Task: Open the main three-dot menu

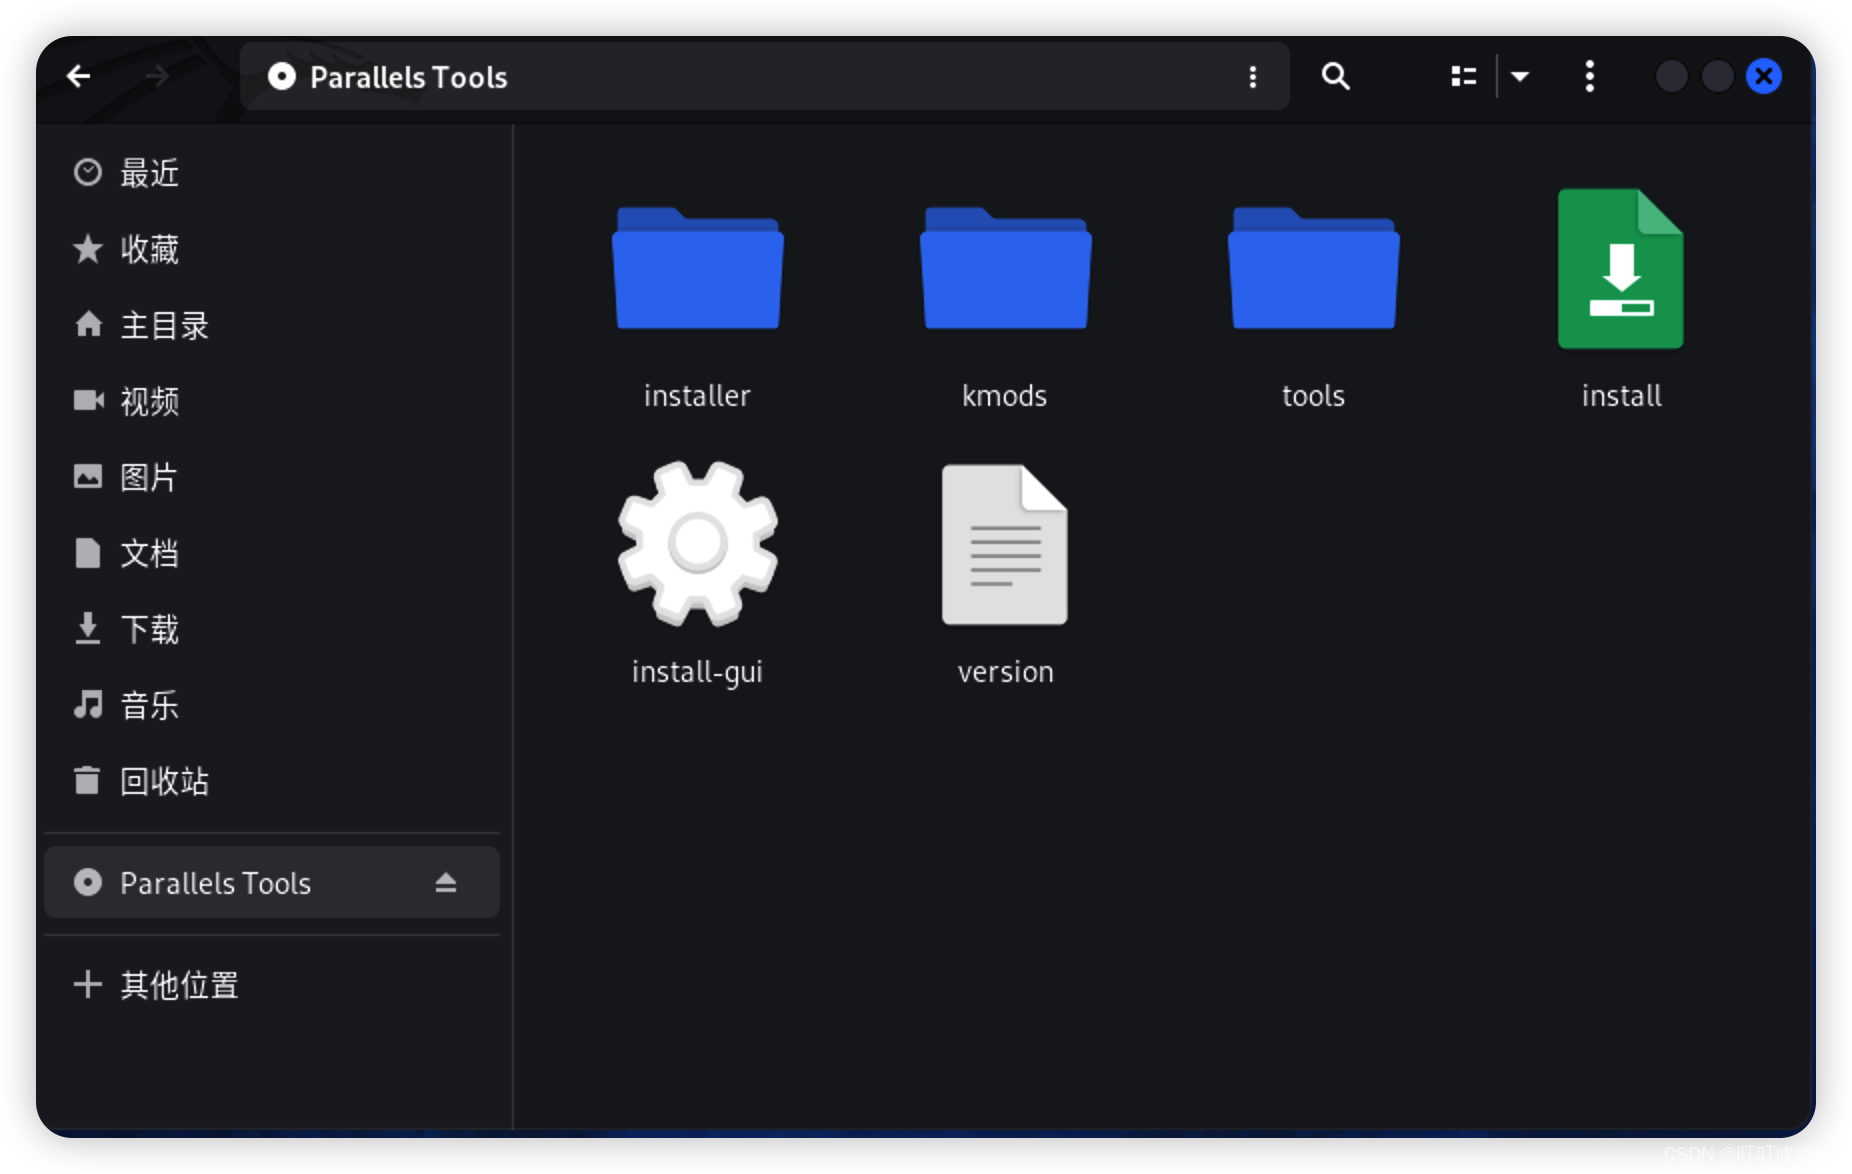Action: click(x=1589, y=76)
